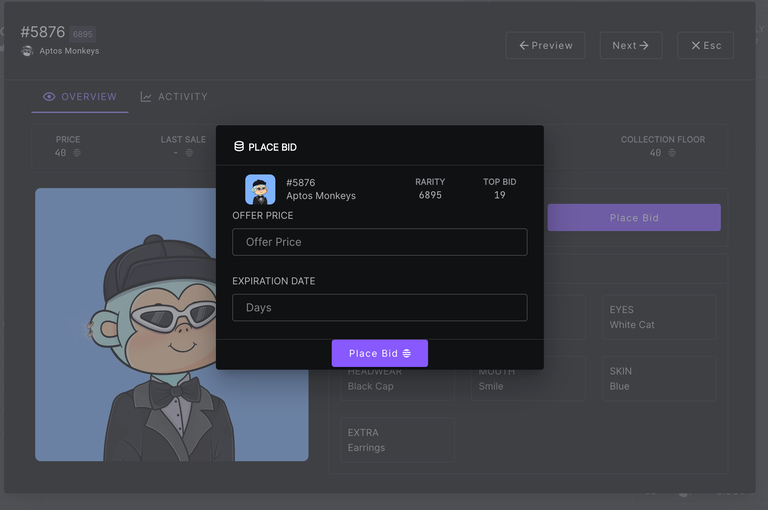768x510 pixels.
Task: Click the Aptos coin icon next to Price
Action: pos(77,153)
